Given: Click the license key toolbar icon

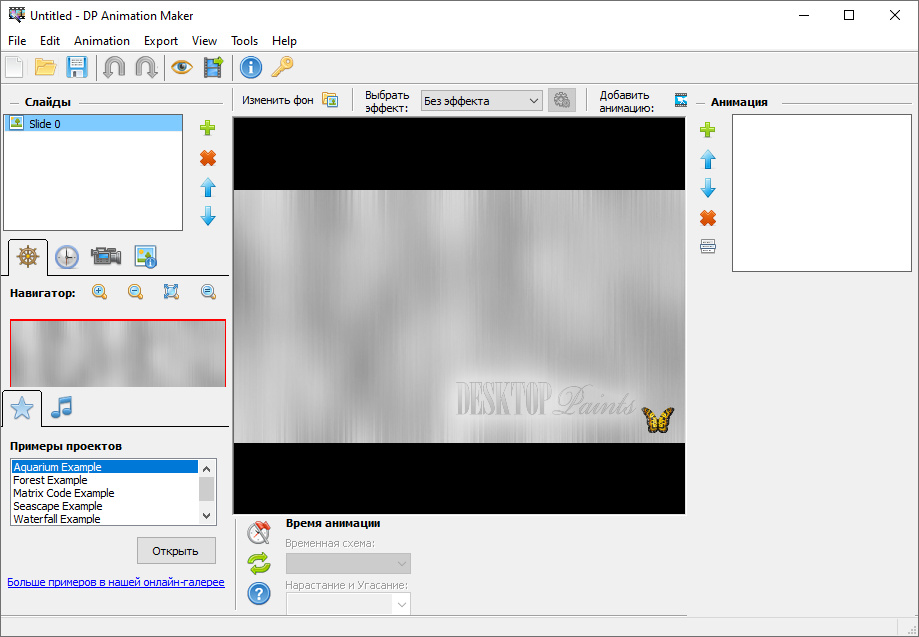Looking at the screenshot, I should click(283, 67).
